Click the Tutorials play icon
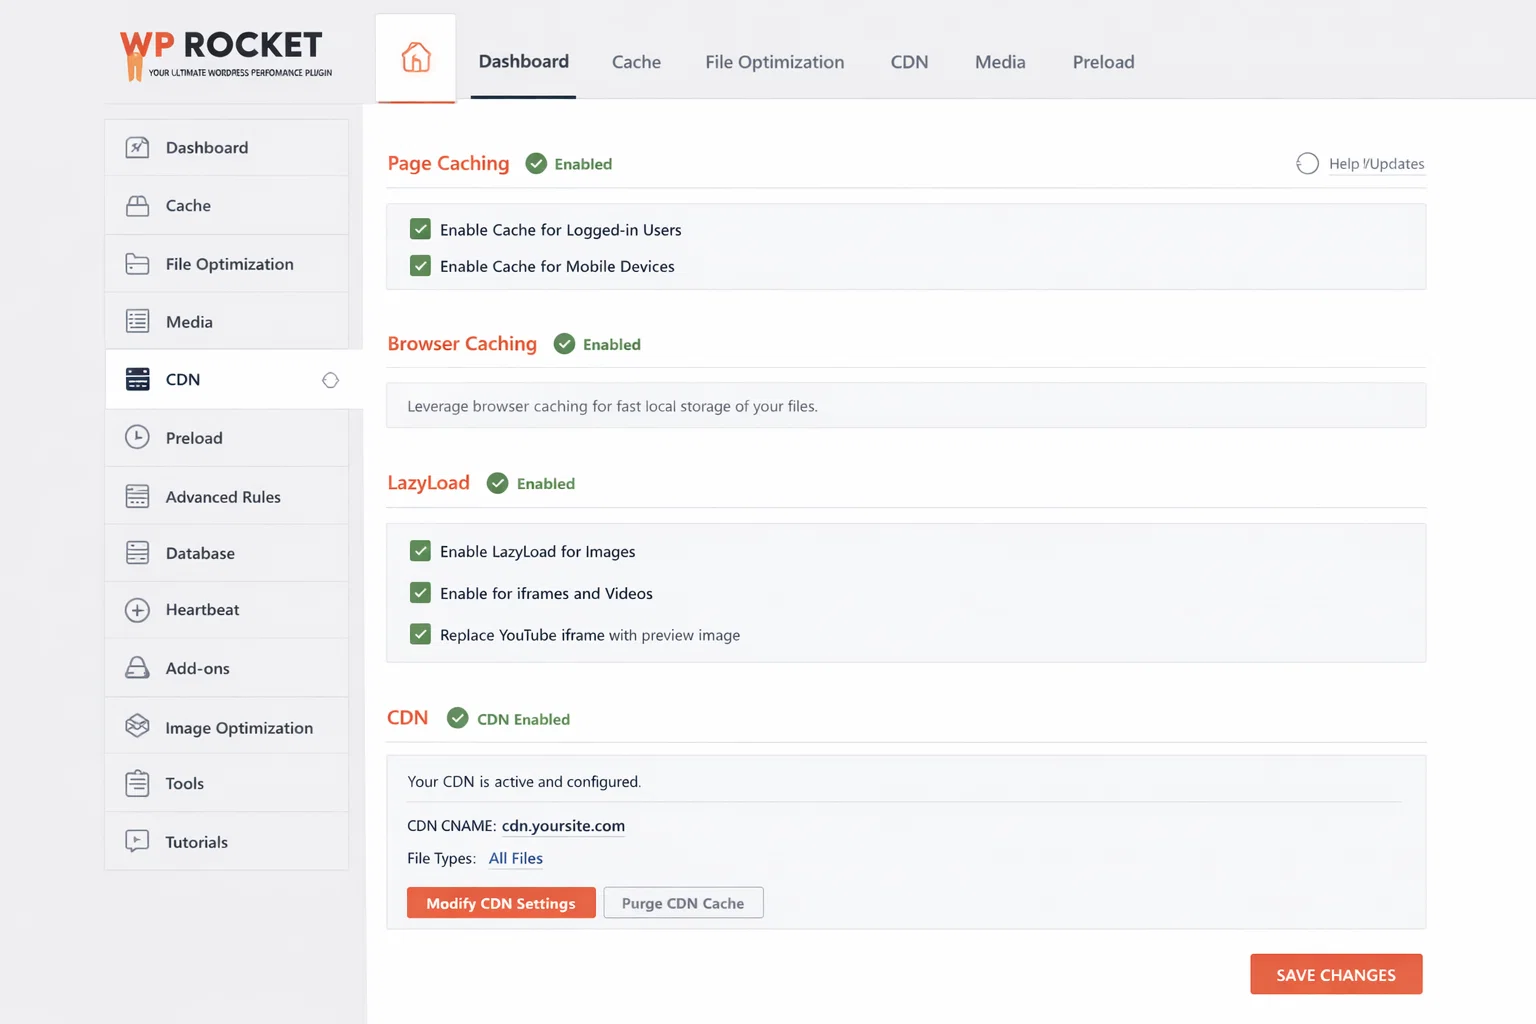The height and width of the screenshot is (1024, 1536). pyautogui.click(x=138, y=841)
